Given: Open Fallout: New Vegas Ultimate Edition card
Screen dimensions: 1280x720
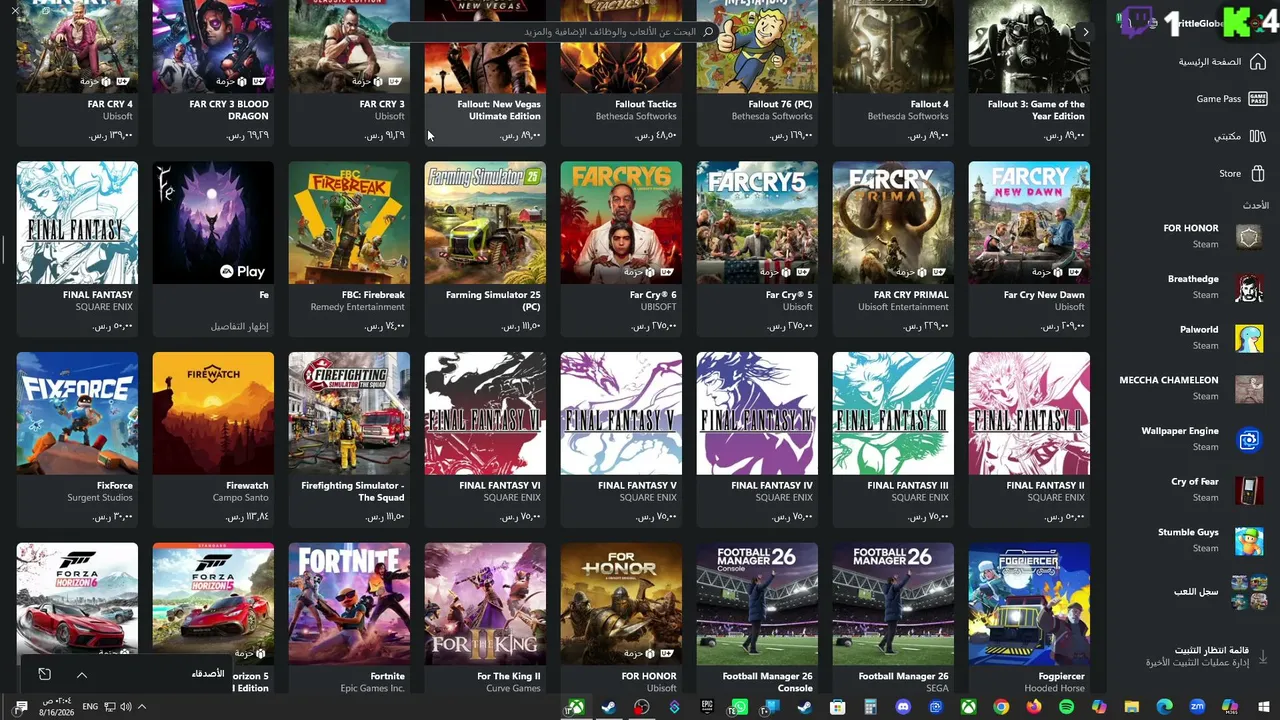Looking at the screenshot, I should 485,72.
